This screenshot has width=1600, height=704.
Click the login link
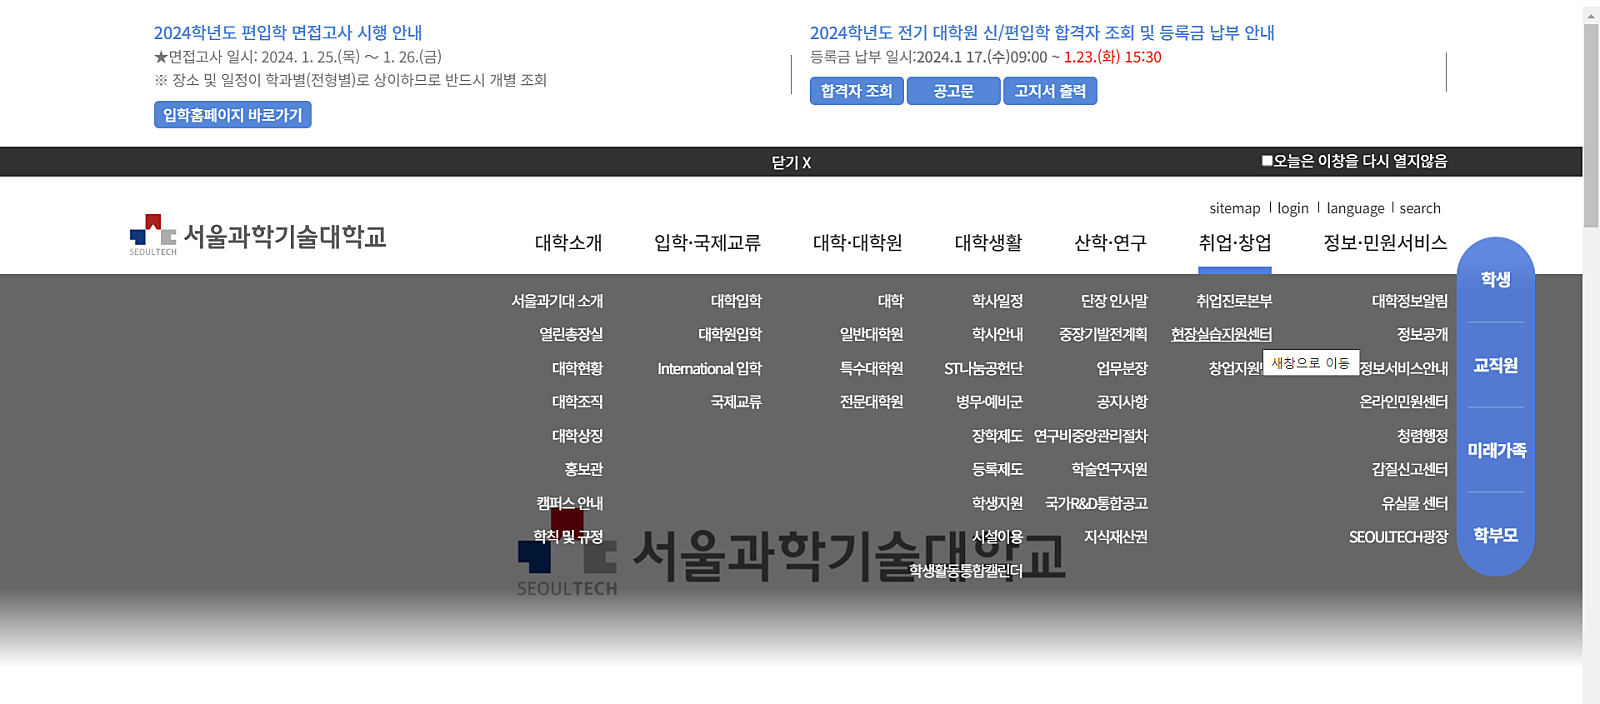(1293, 208)
